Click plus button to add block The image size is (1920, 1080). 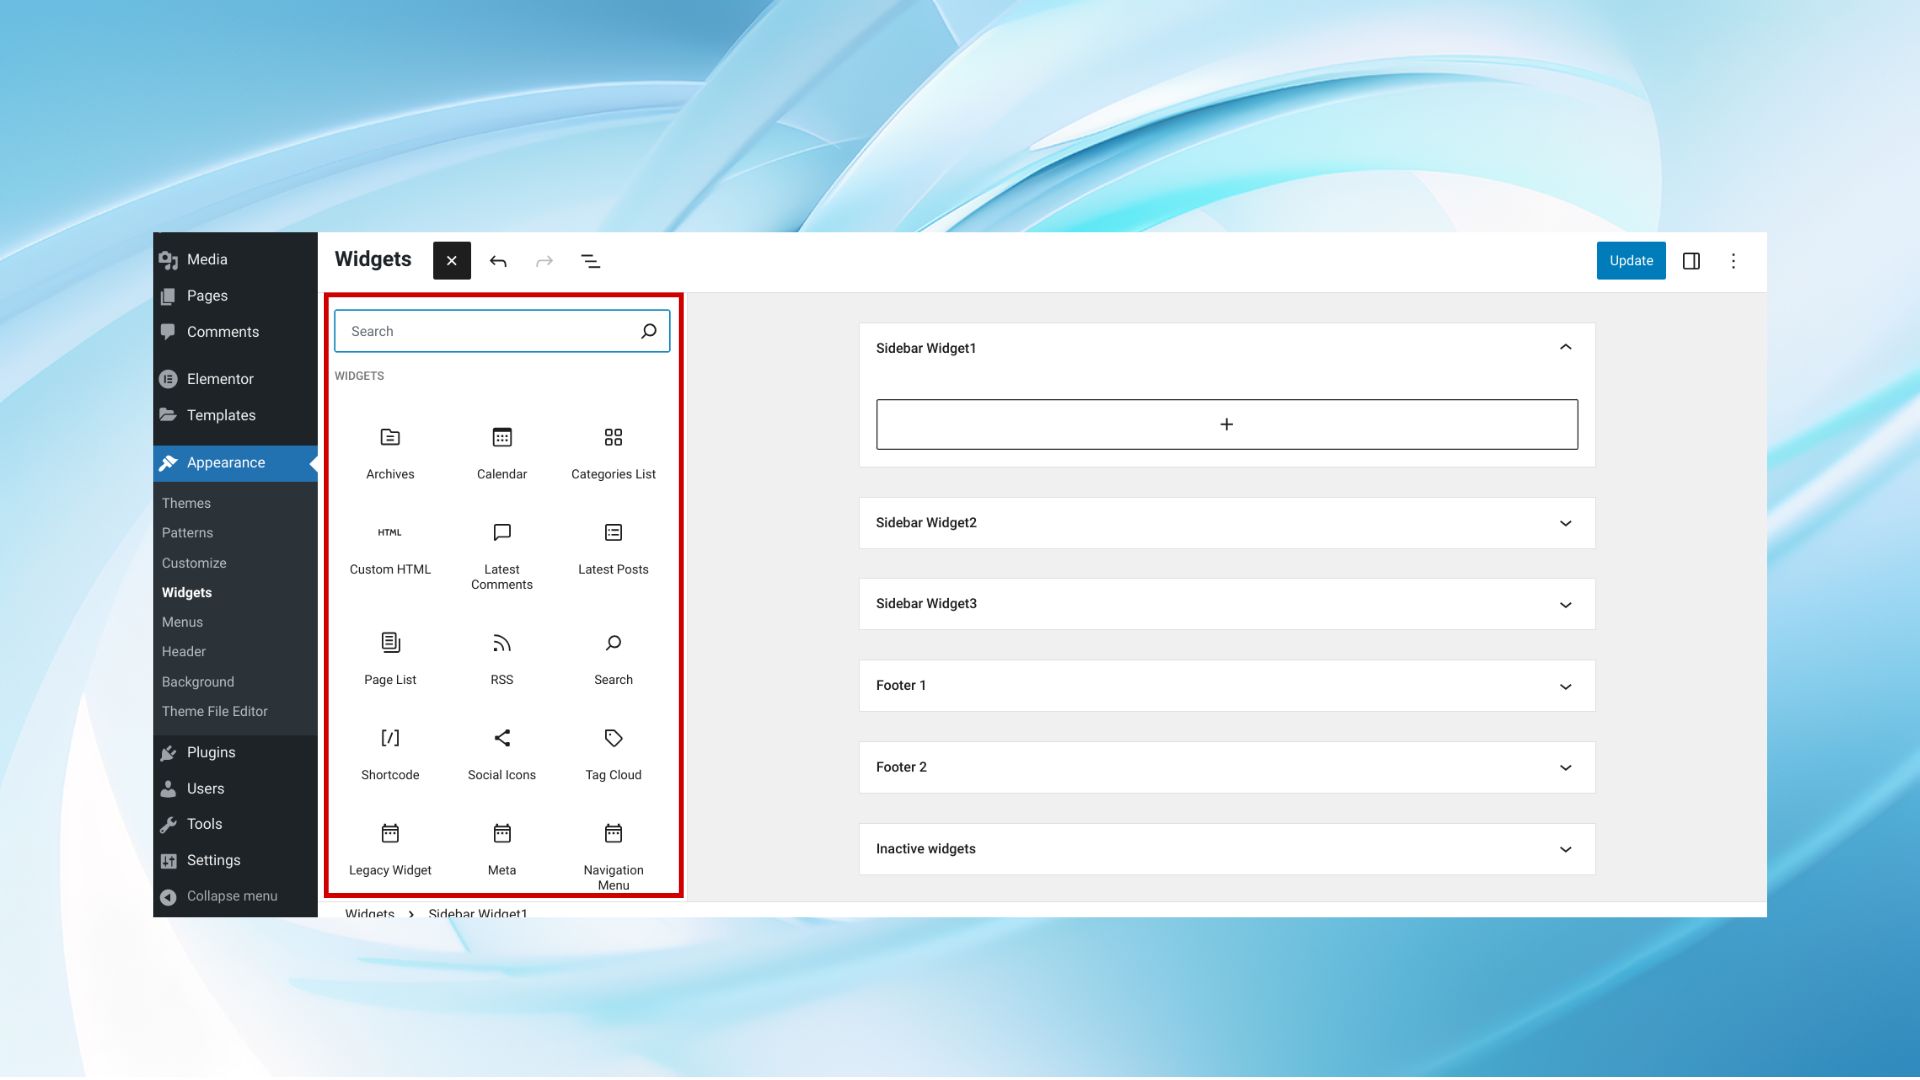point(1226,425)
